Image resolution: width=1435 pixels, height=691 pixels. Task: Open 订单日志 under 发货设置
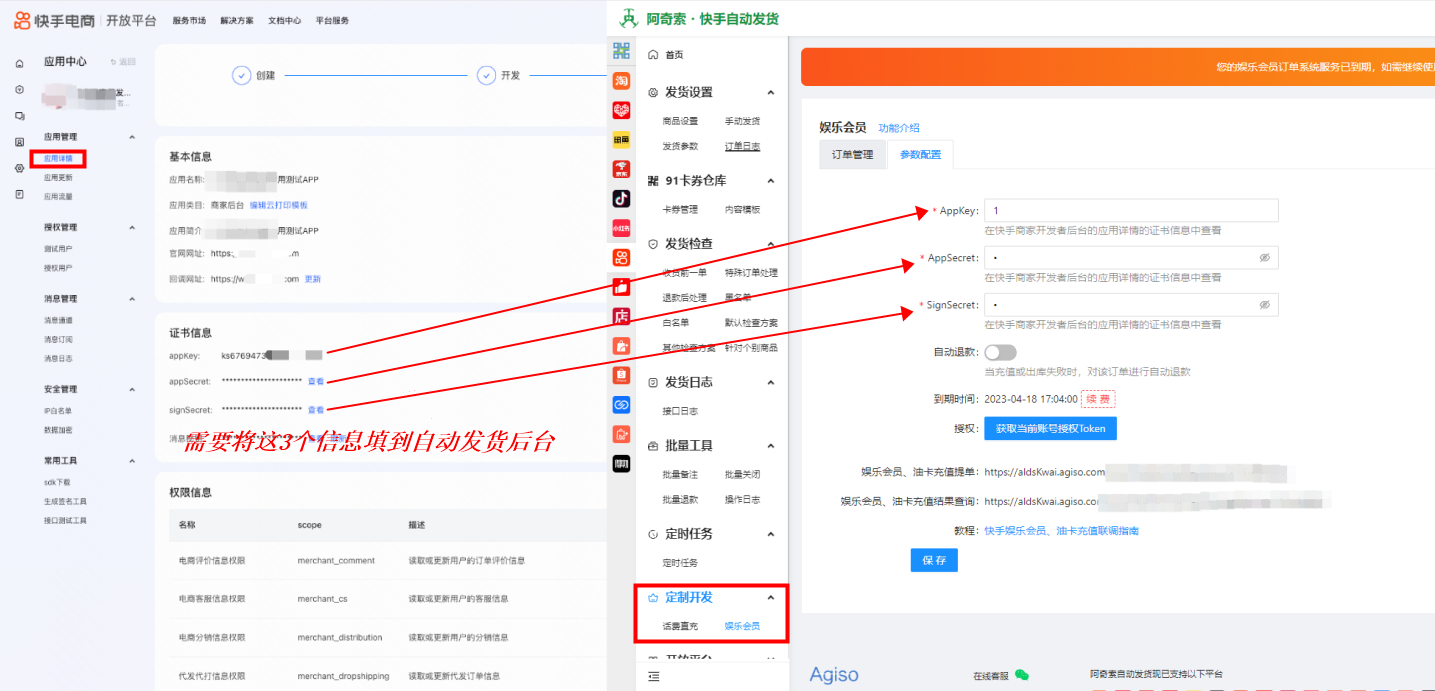[x=742, y=146]
